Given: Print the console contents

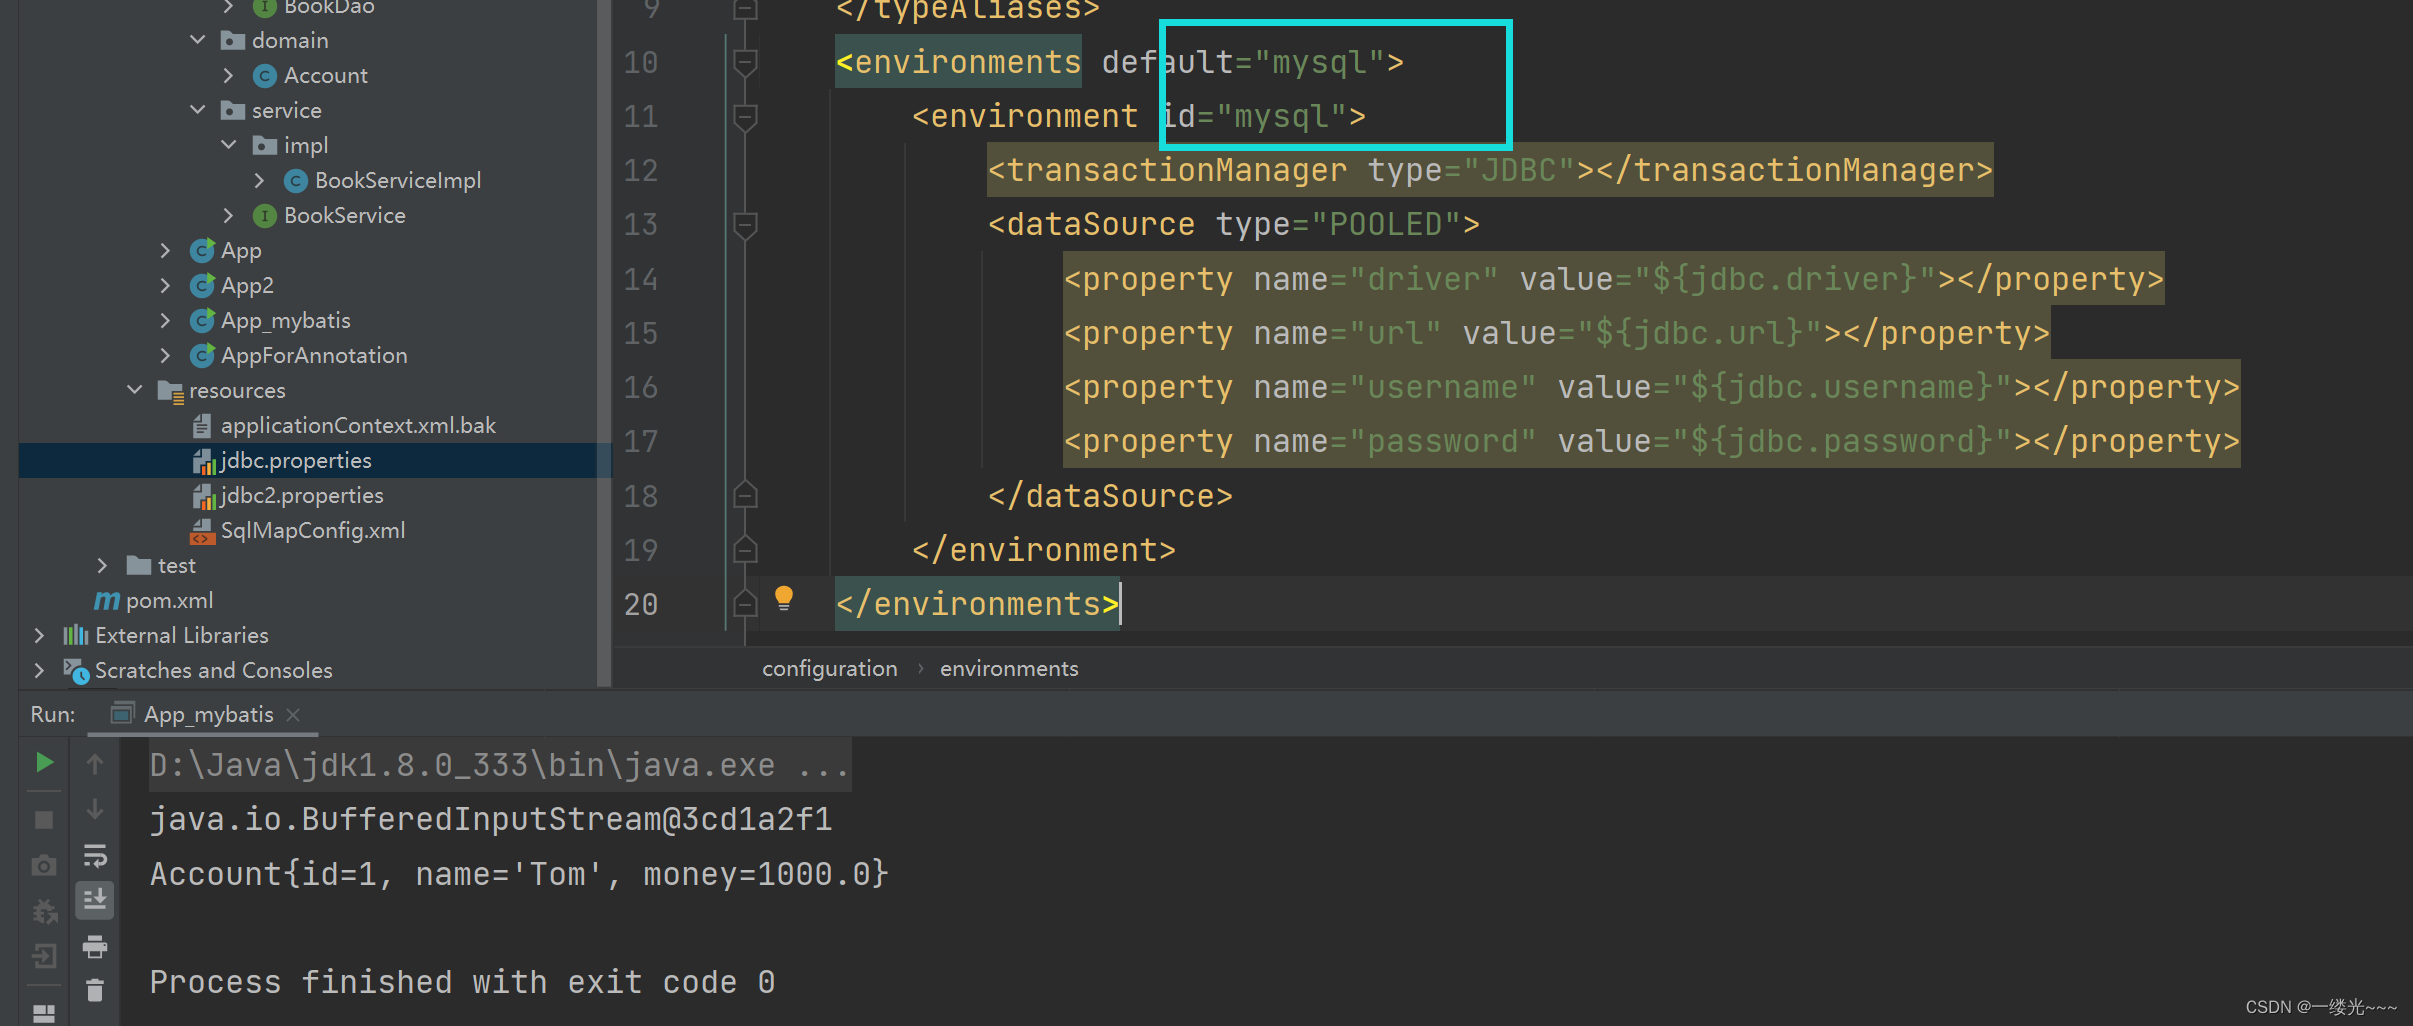Looking at the screenshot, I should click(x=95, y=946).
